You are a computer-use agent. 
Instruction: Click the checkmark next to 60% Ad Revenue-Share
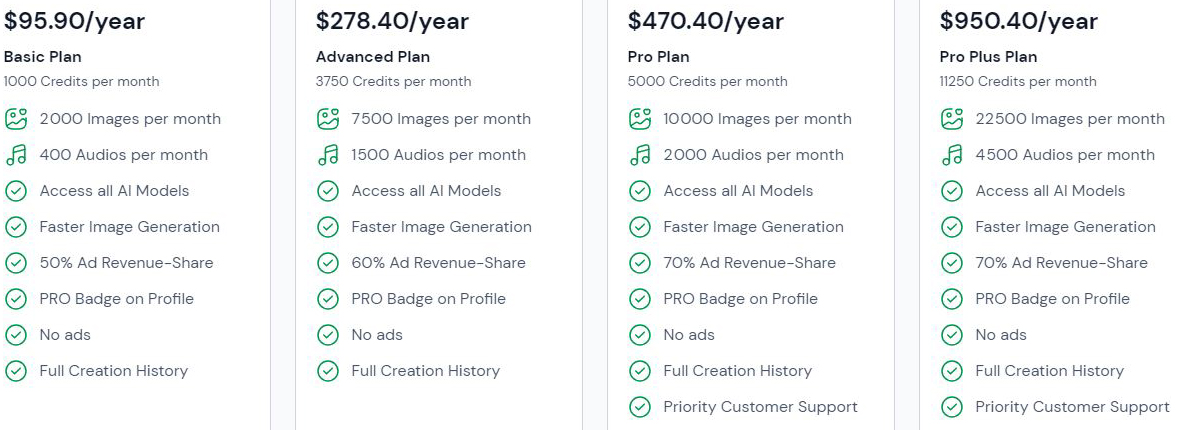coord(328,263)
